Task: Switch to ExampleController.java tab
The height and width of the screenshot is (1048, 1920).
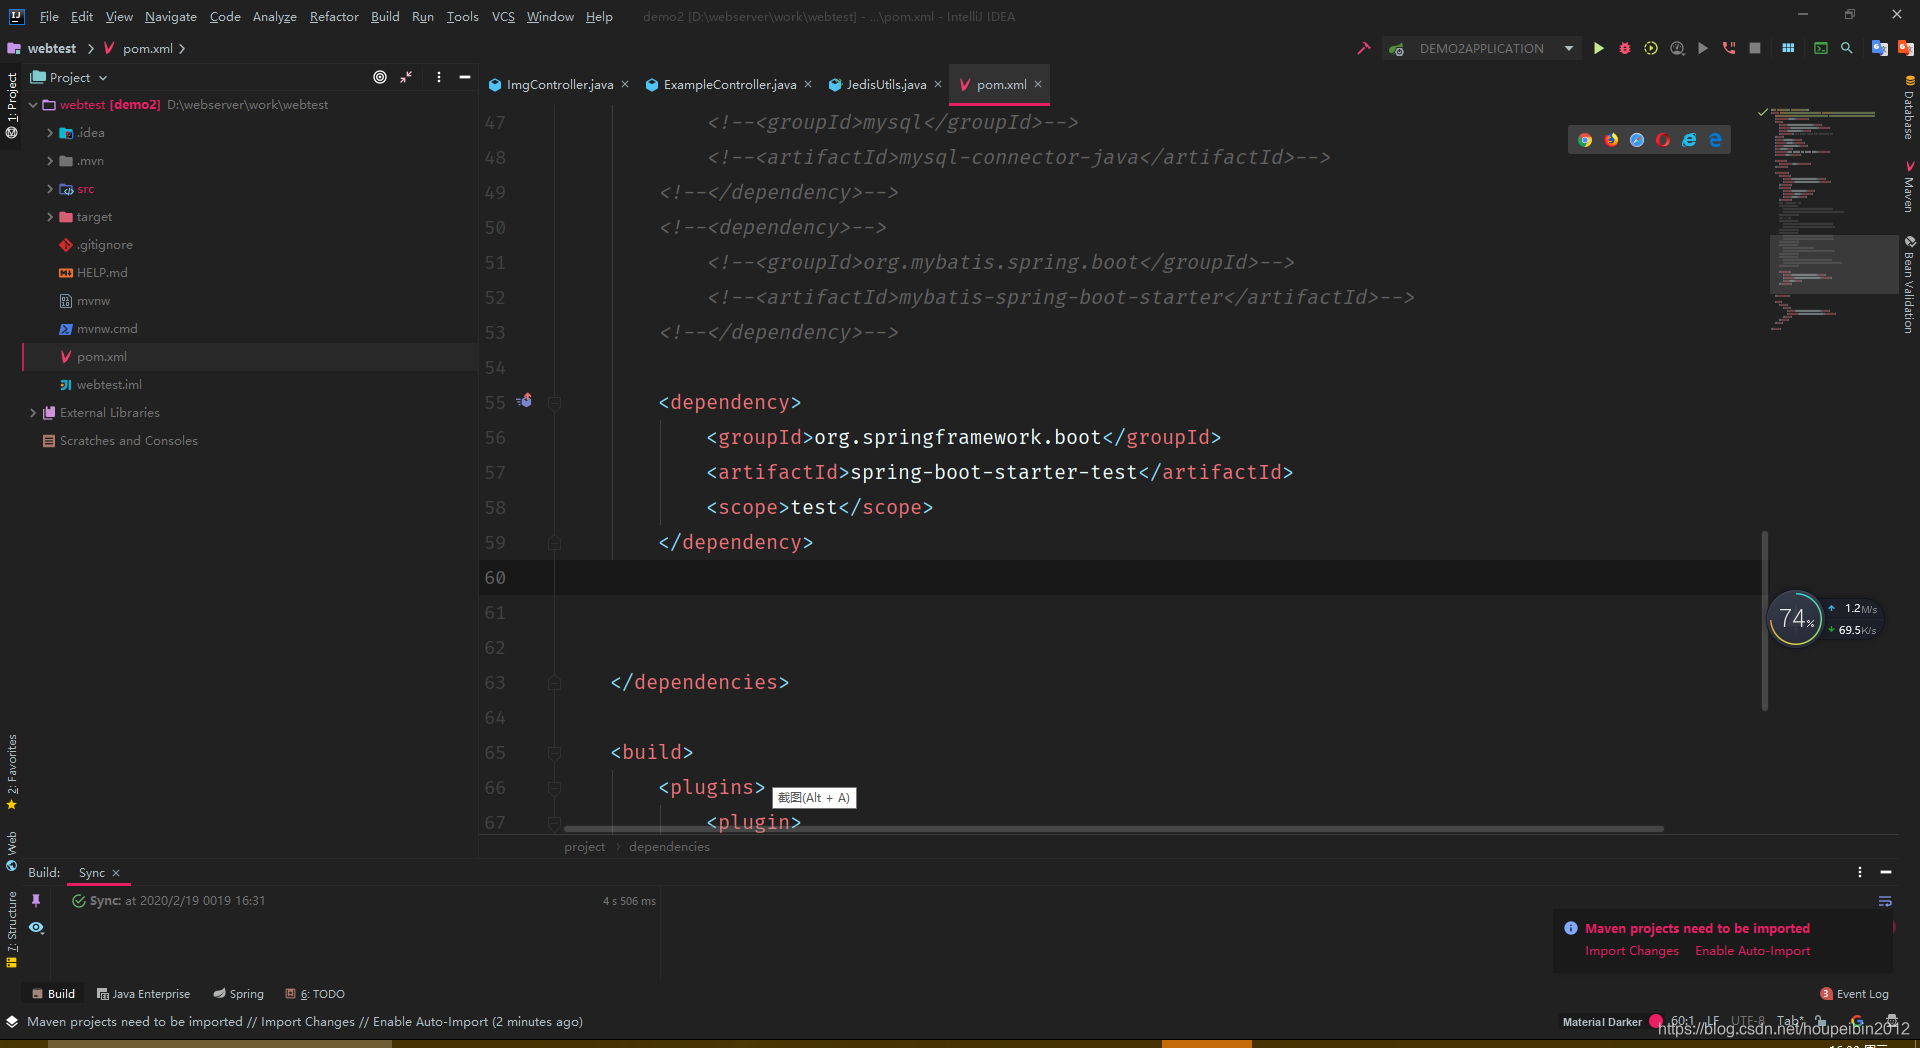Action: (729, 84)
